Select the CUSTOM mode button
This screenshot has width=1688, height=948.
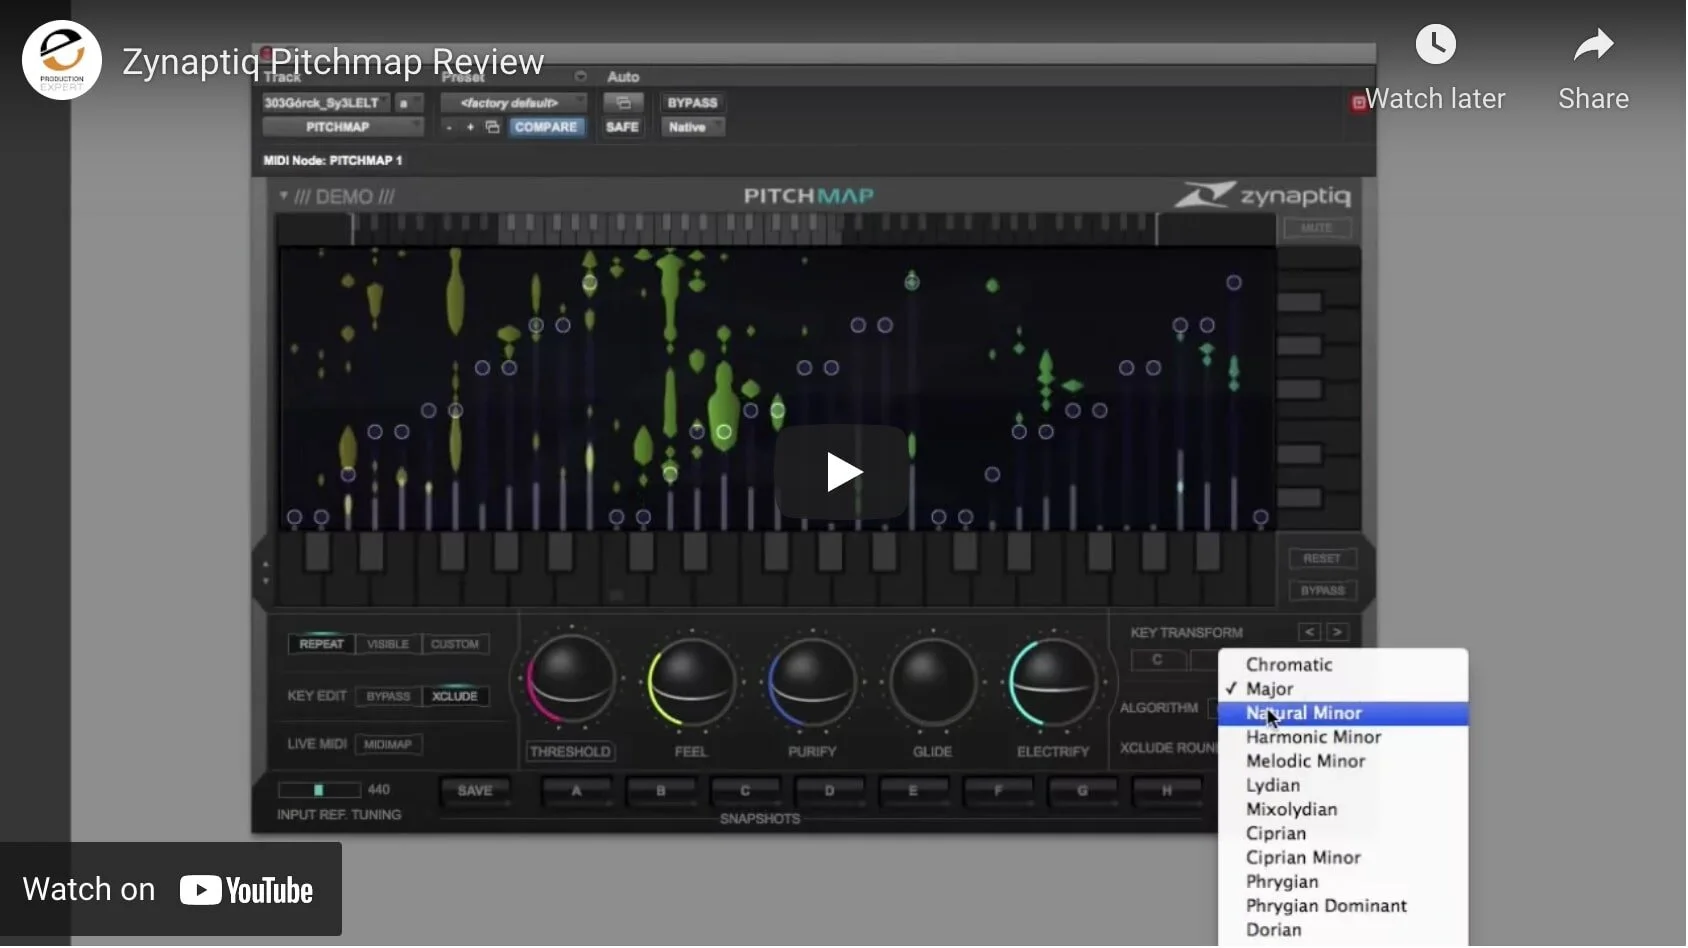coord(455,644)
